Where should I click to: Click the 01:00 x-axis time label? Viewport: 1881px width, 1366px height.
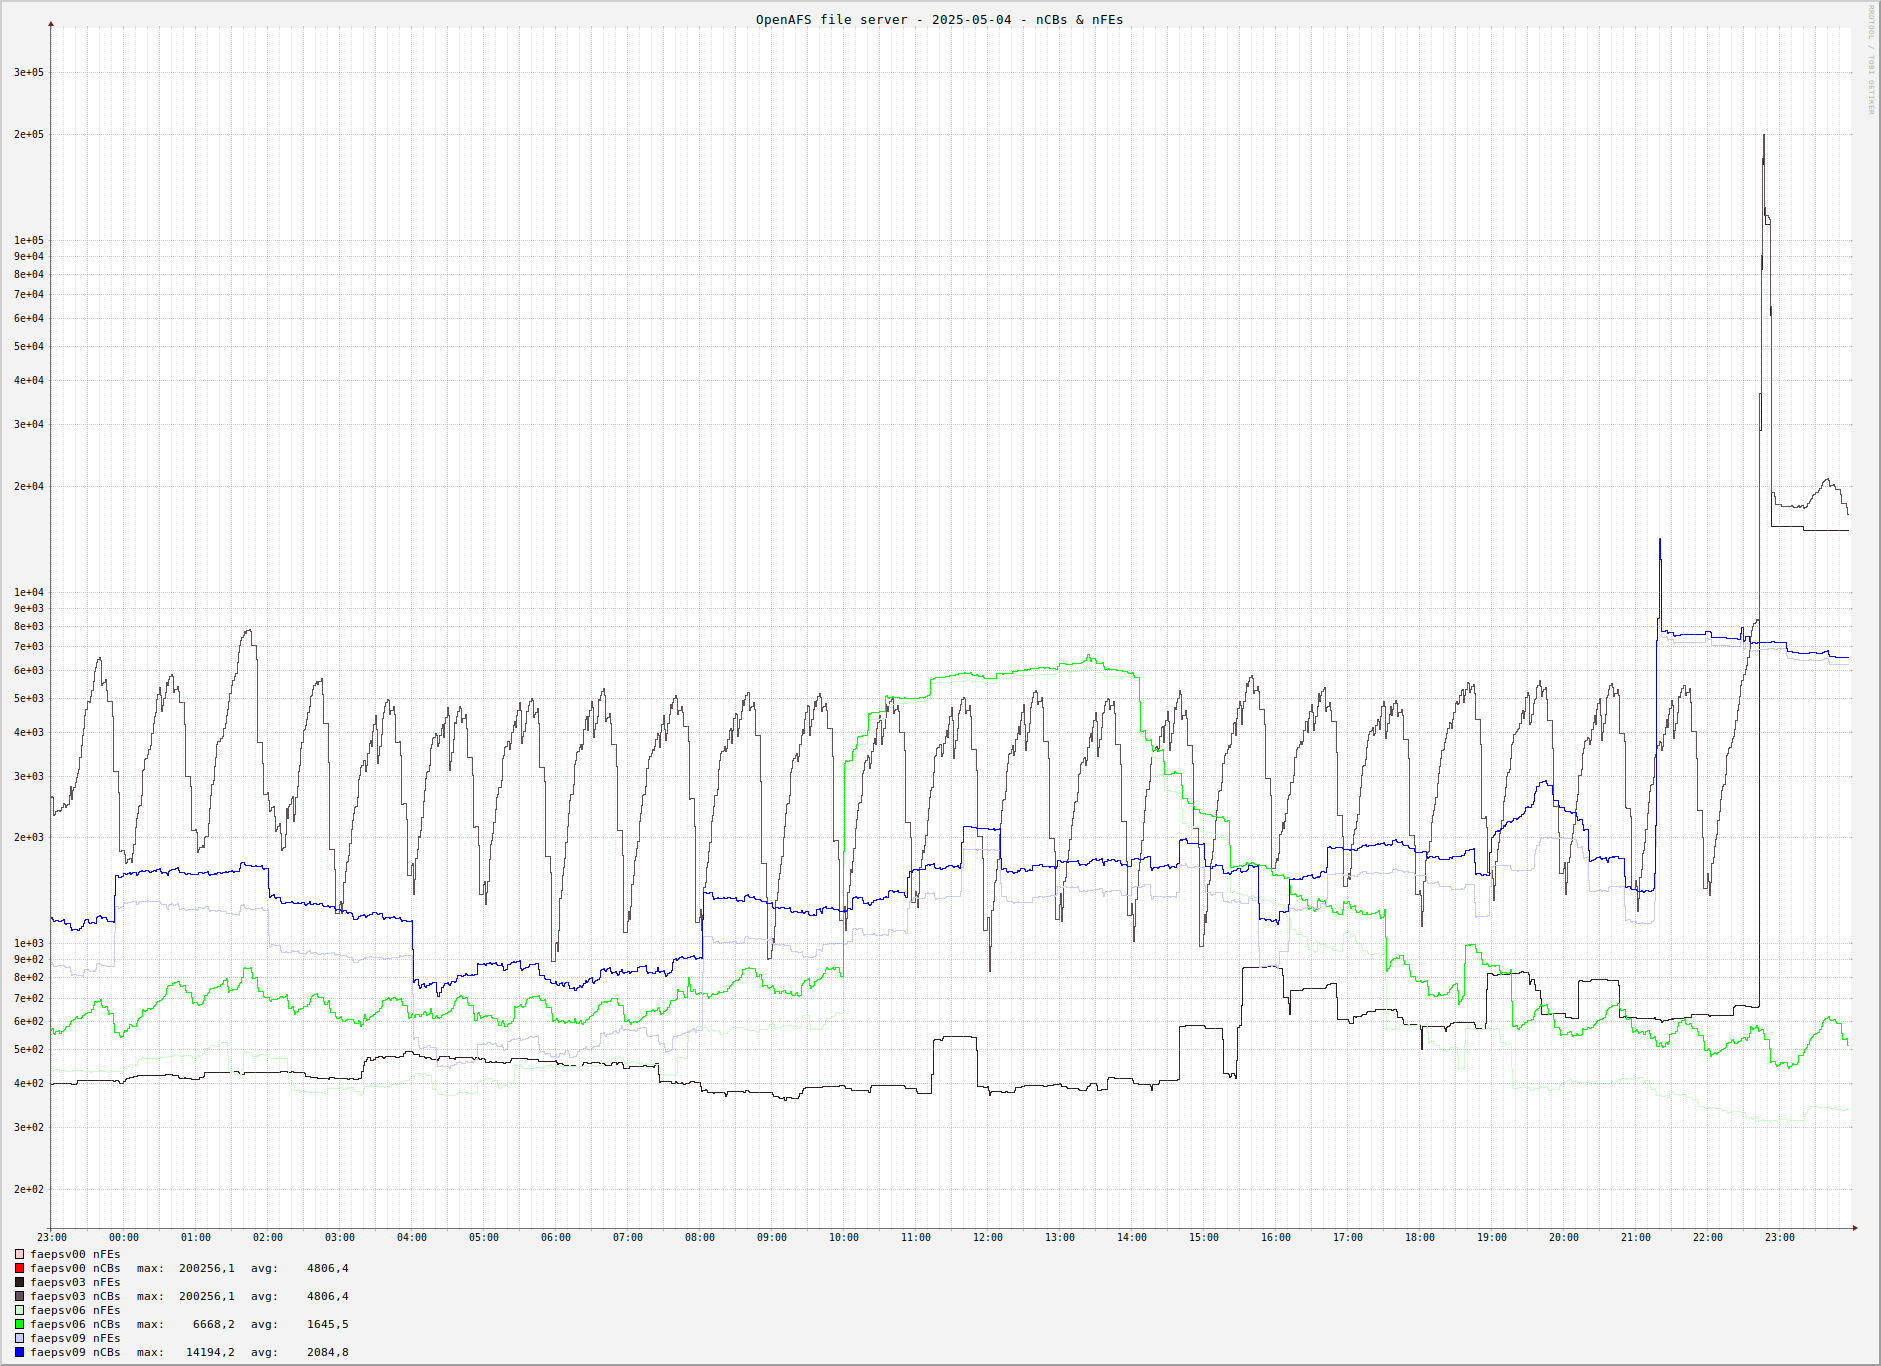196,1237
